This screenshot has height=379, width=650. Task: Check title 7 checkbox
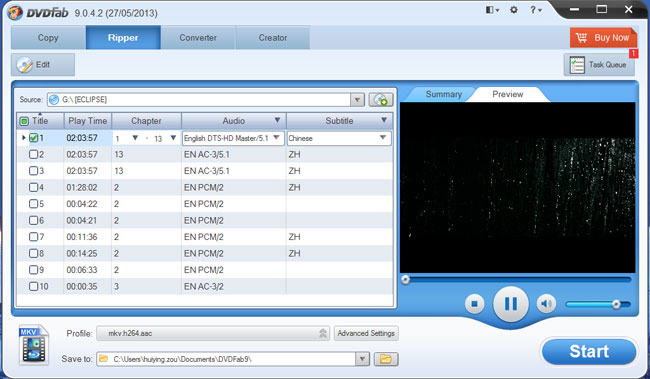pyautogui.click(x=34, y=237)
